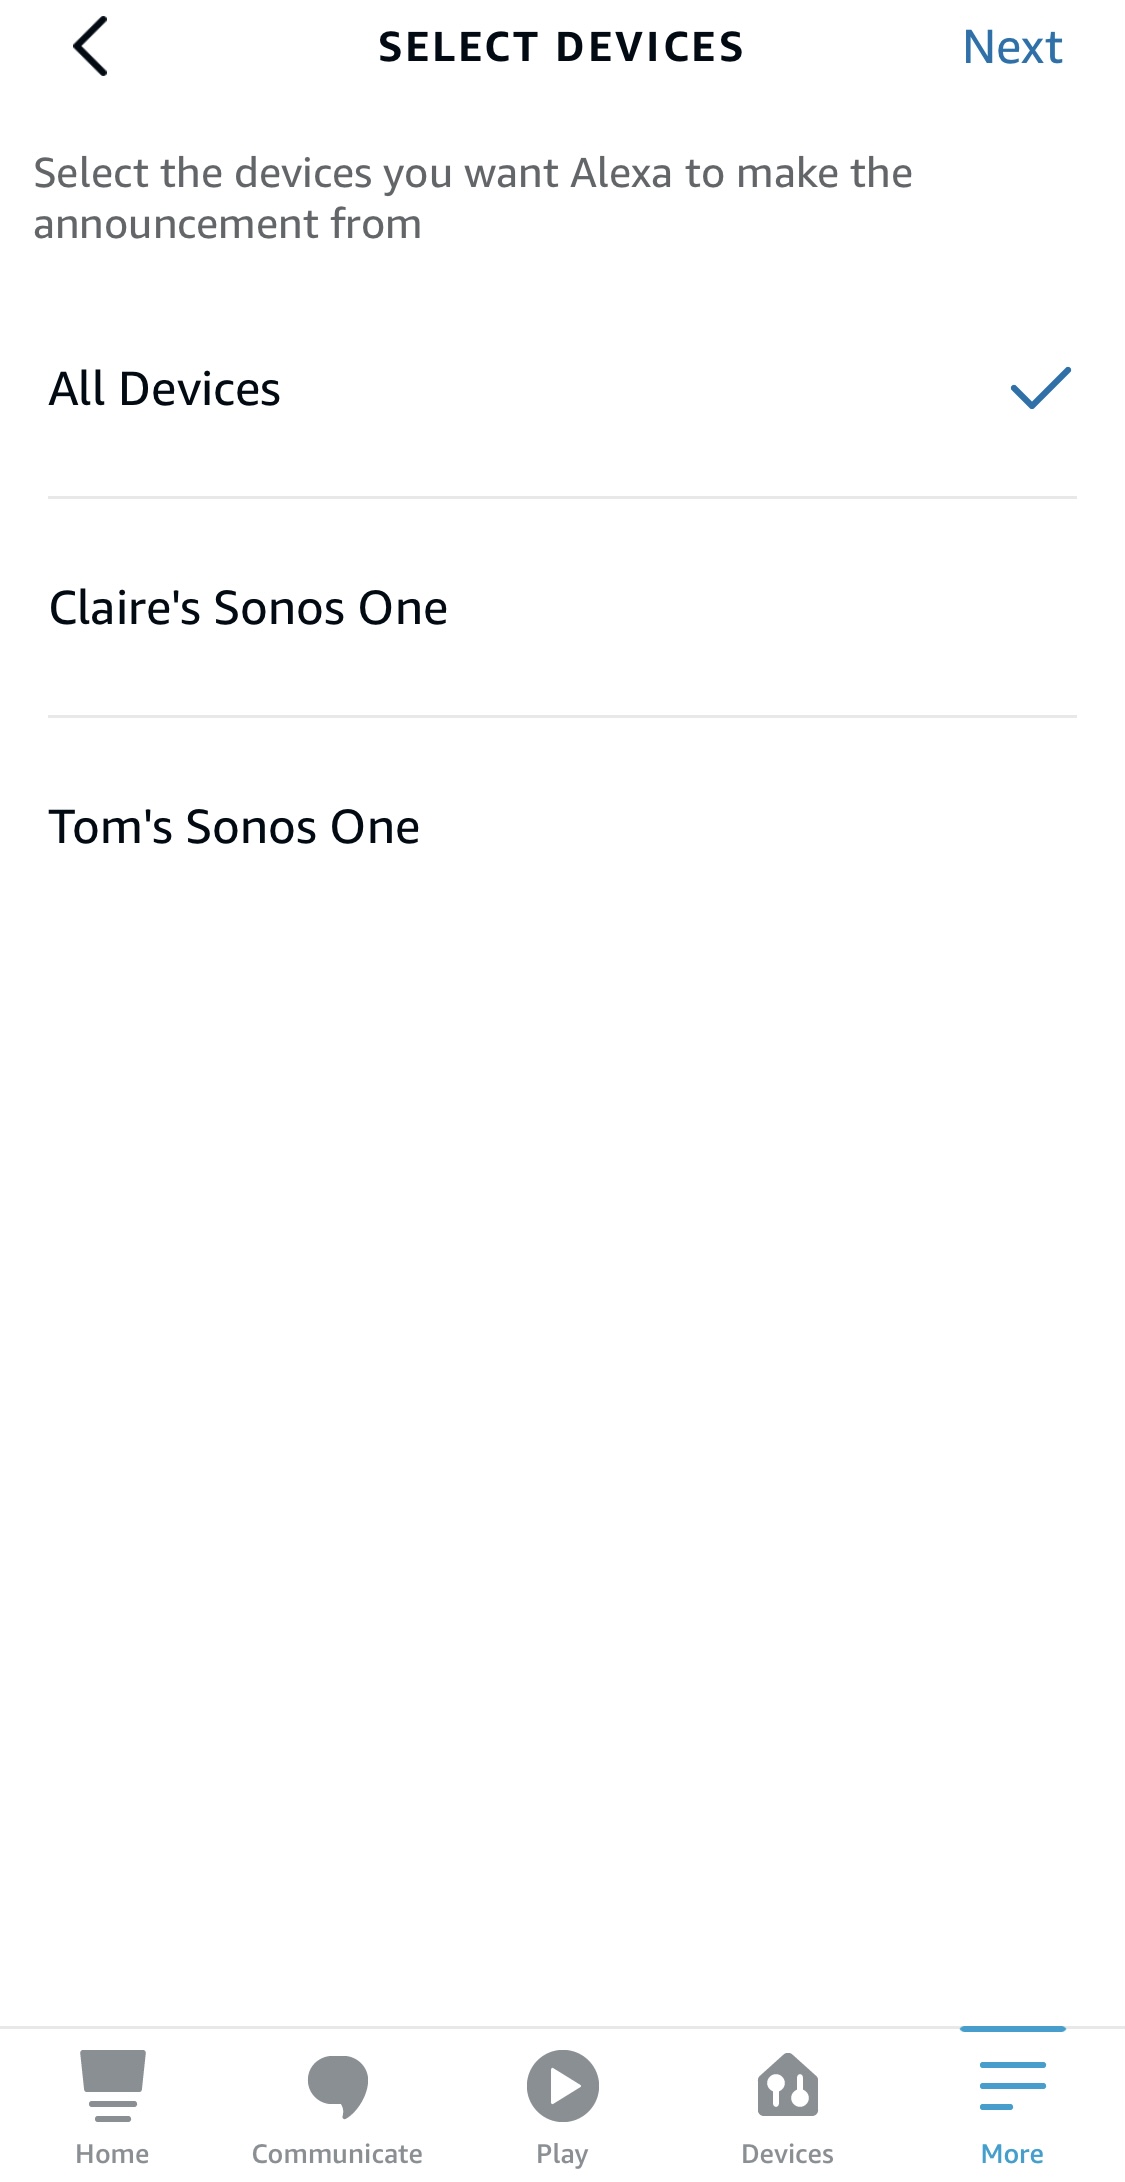The image size is (1125, 2182).
Task: Click the announcement instruction text
Action: coord(472,198)
